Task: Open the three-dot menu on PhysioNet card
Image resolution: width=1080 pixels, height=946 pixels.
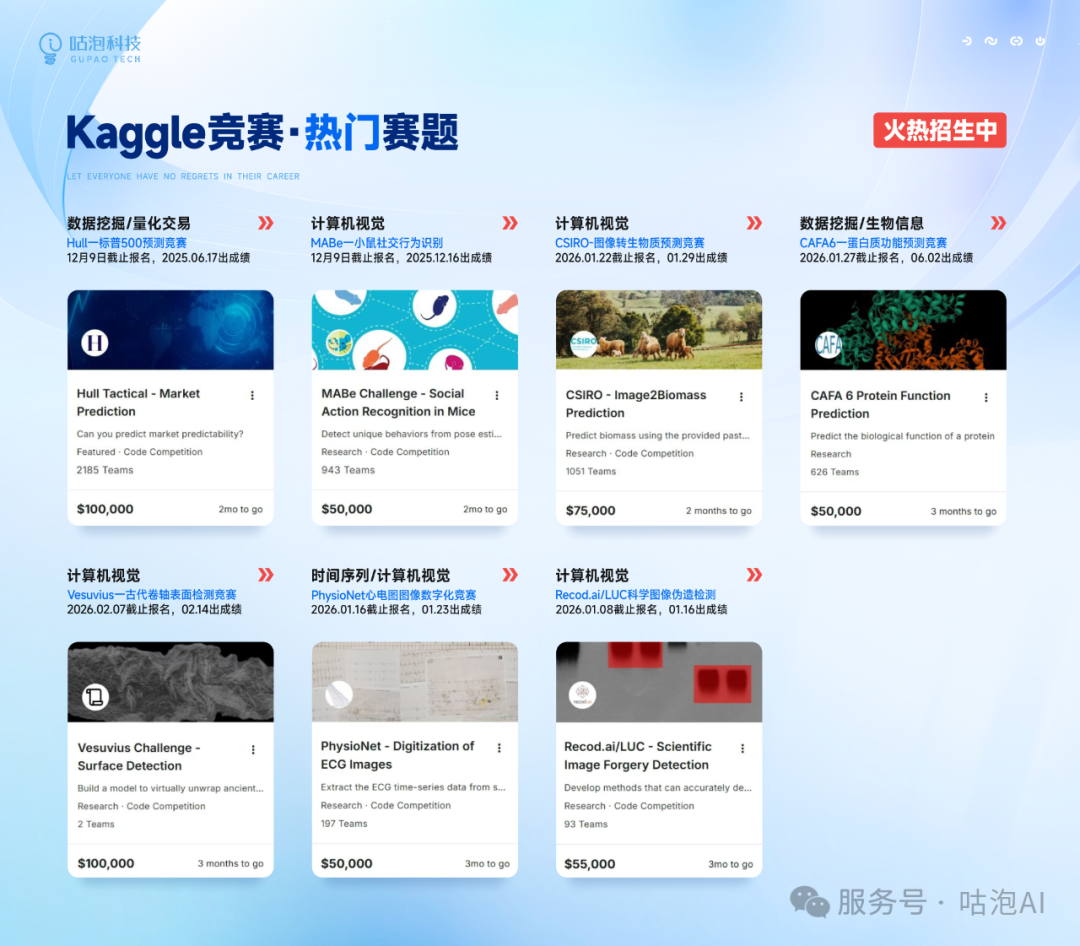Action: point(499,748)
